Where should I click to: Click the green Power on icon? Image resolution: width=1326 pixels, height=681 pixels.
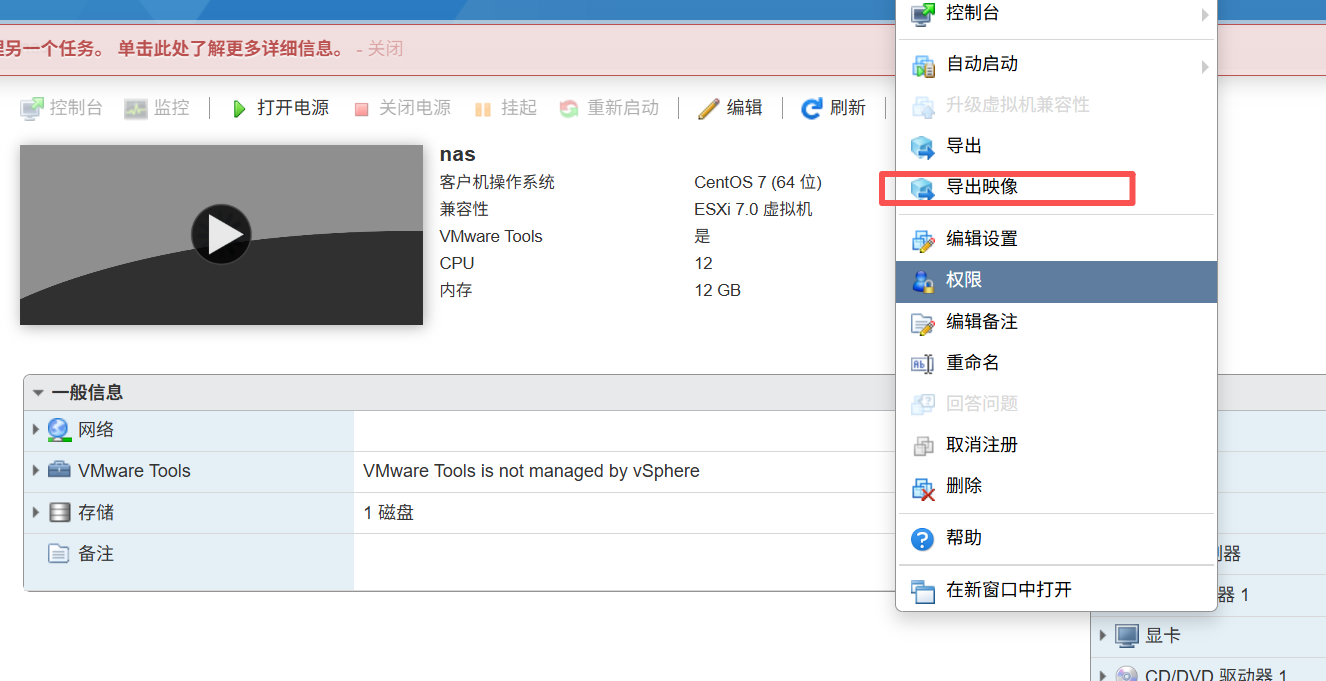coord(239,109)
